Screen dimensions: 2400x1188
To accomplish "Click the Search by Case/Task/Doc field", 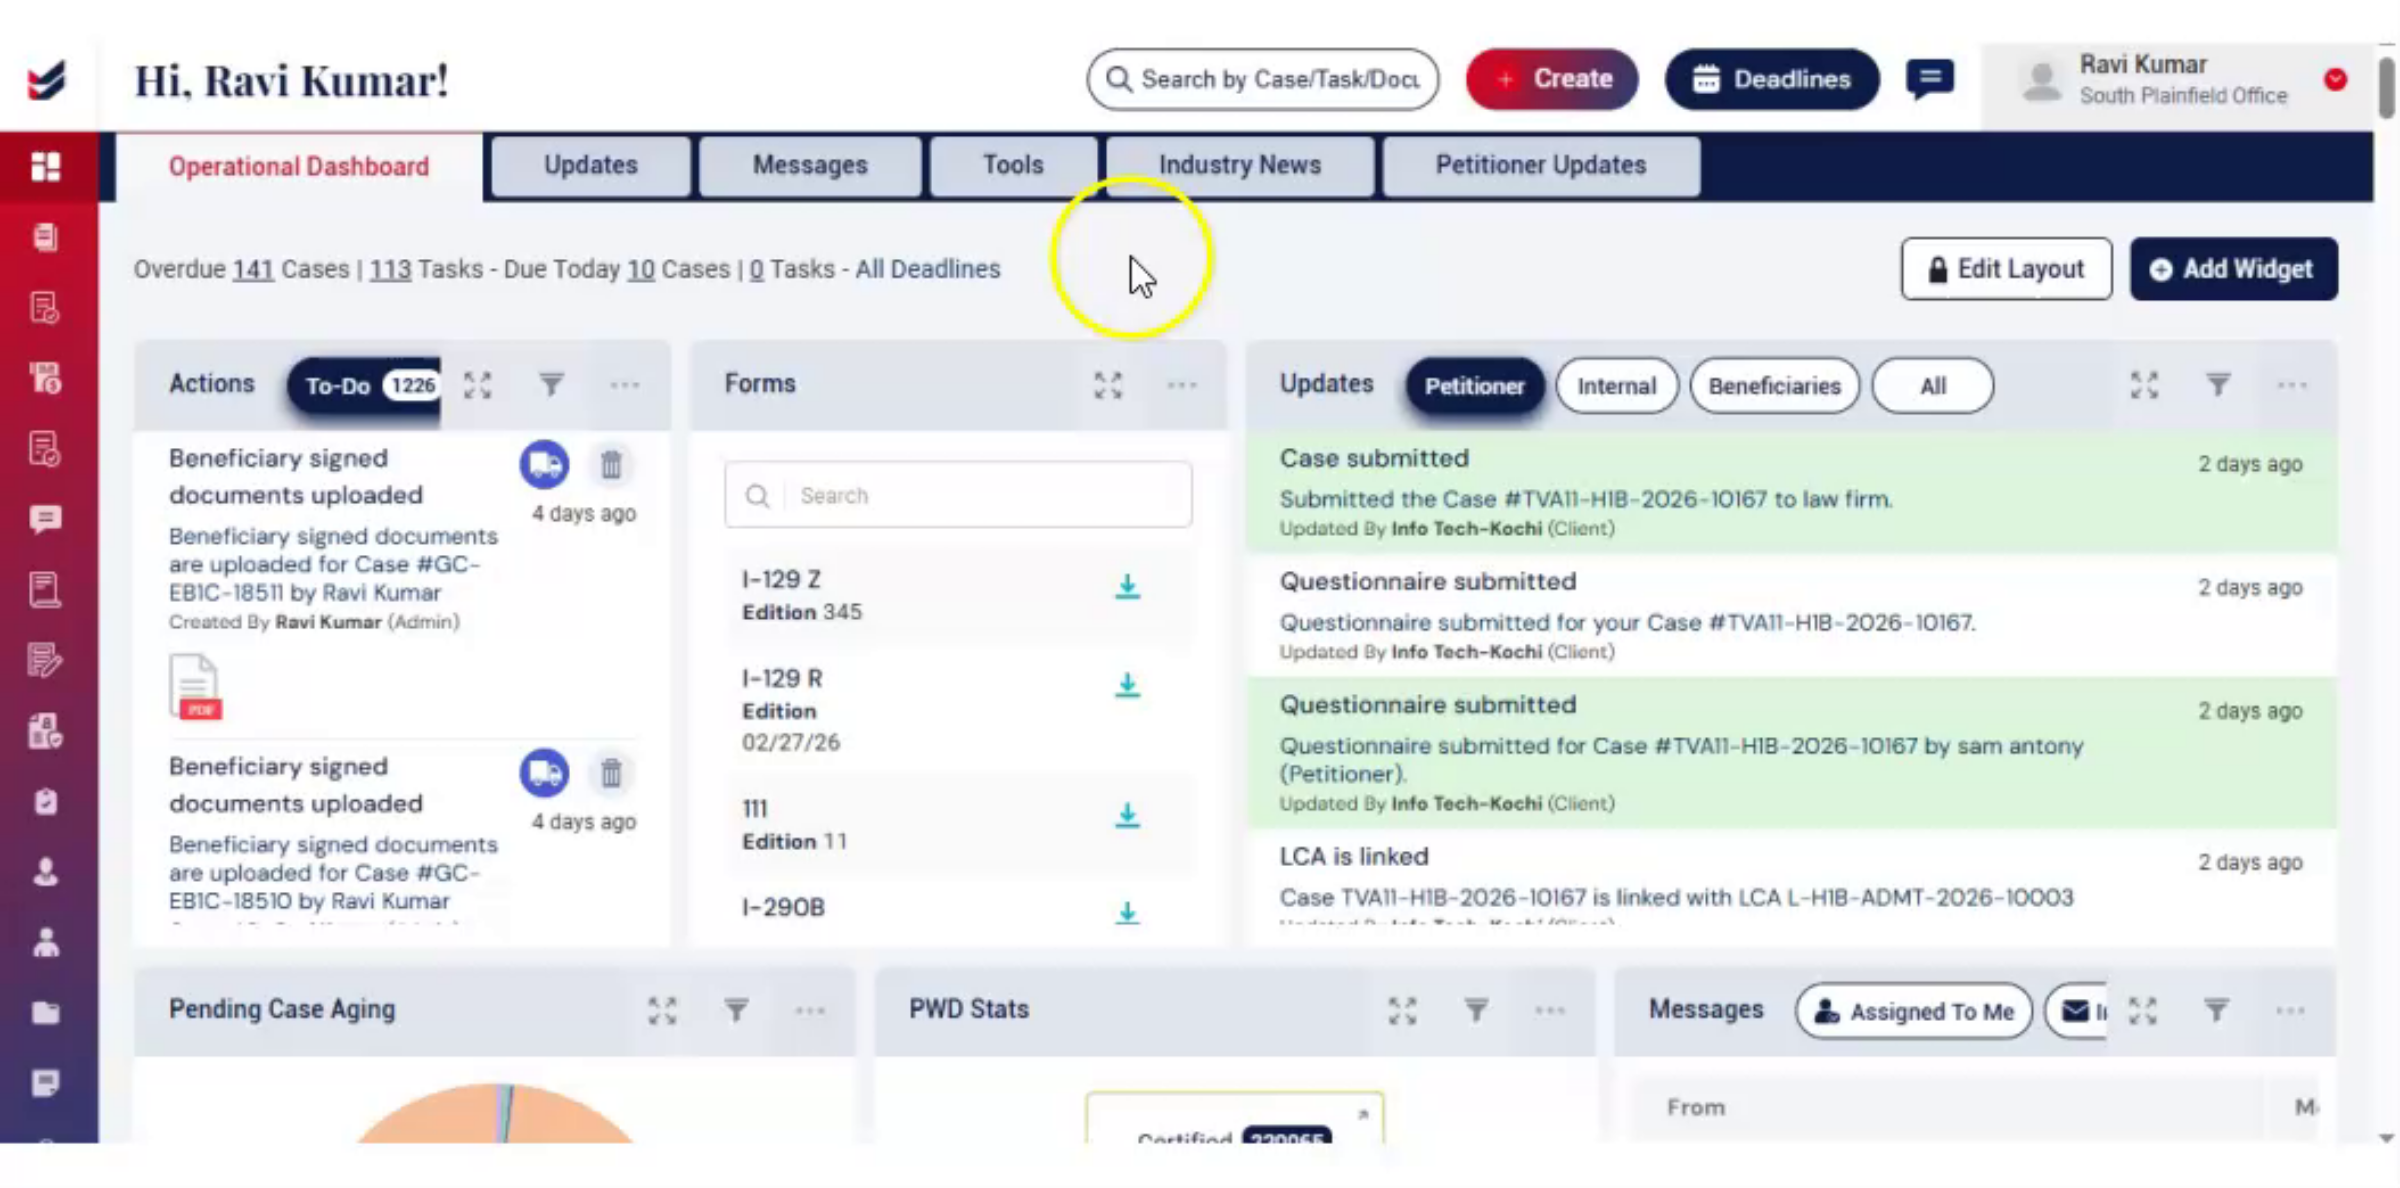I will (x=1263, y=79).
